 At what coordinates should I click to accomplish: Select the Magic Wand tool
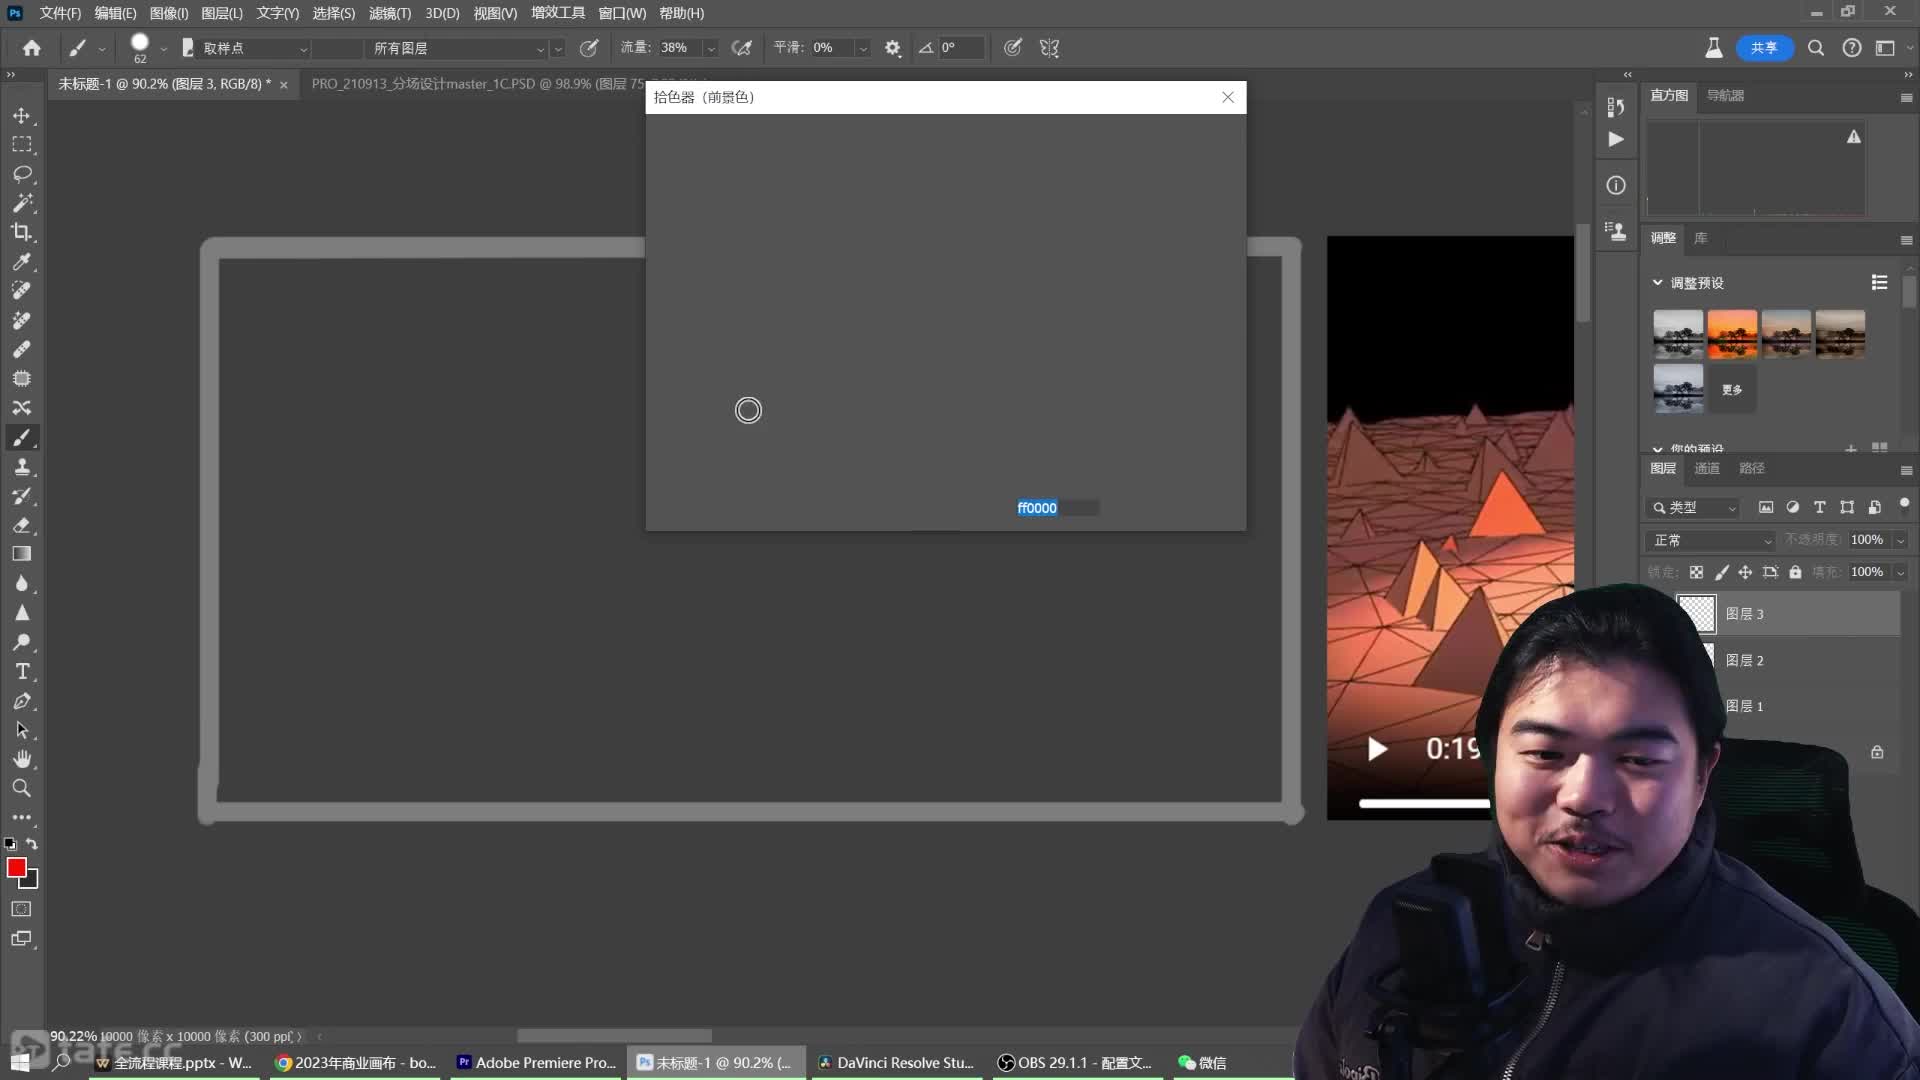22,203
